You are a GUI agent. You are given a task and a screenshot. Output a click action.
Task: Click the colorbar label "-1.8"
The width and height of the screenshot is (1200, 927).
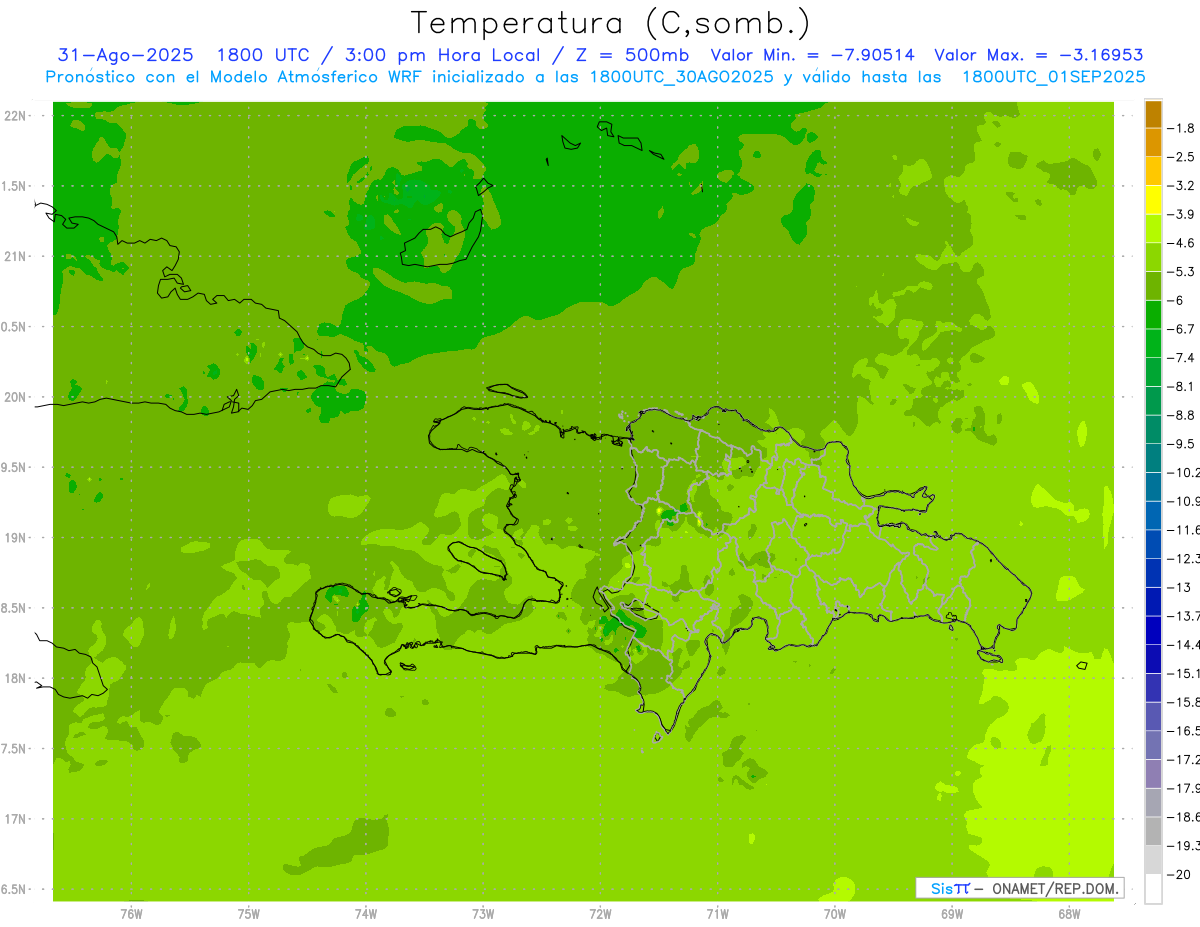tap(1181, 128)
